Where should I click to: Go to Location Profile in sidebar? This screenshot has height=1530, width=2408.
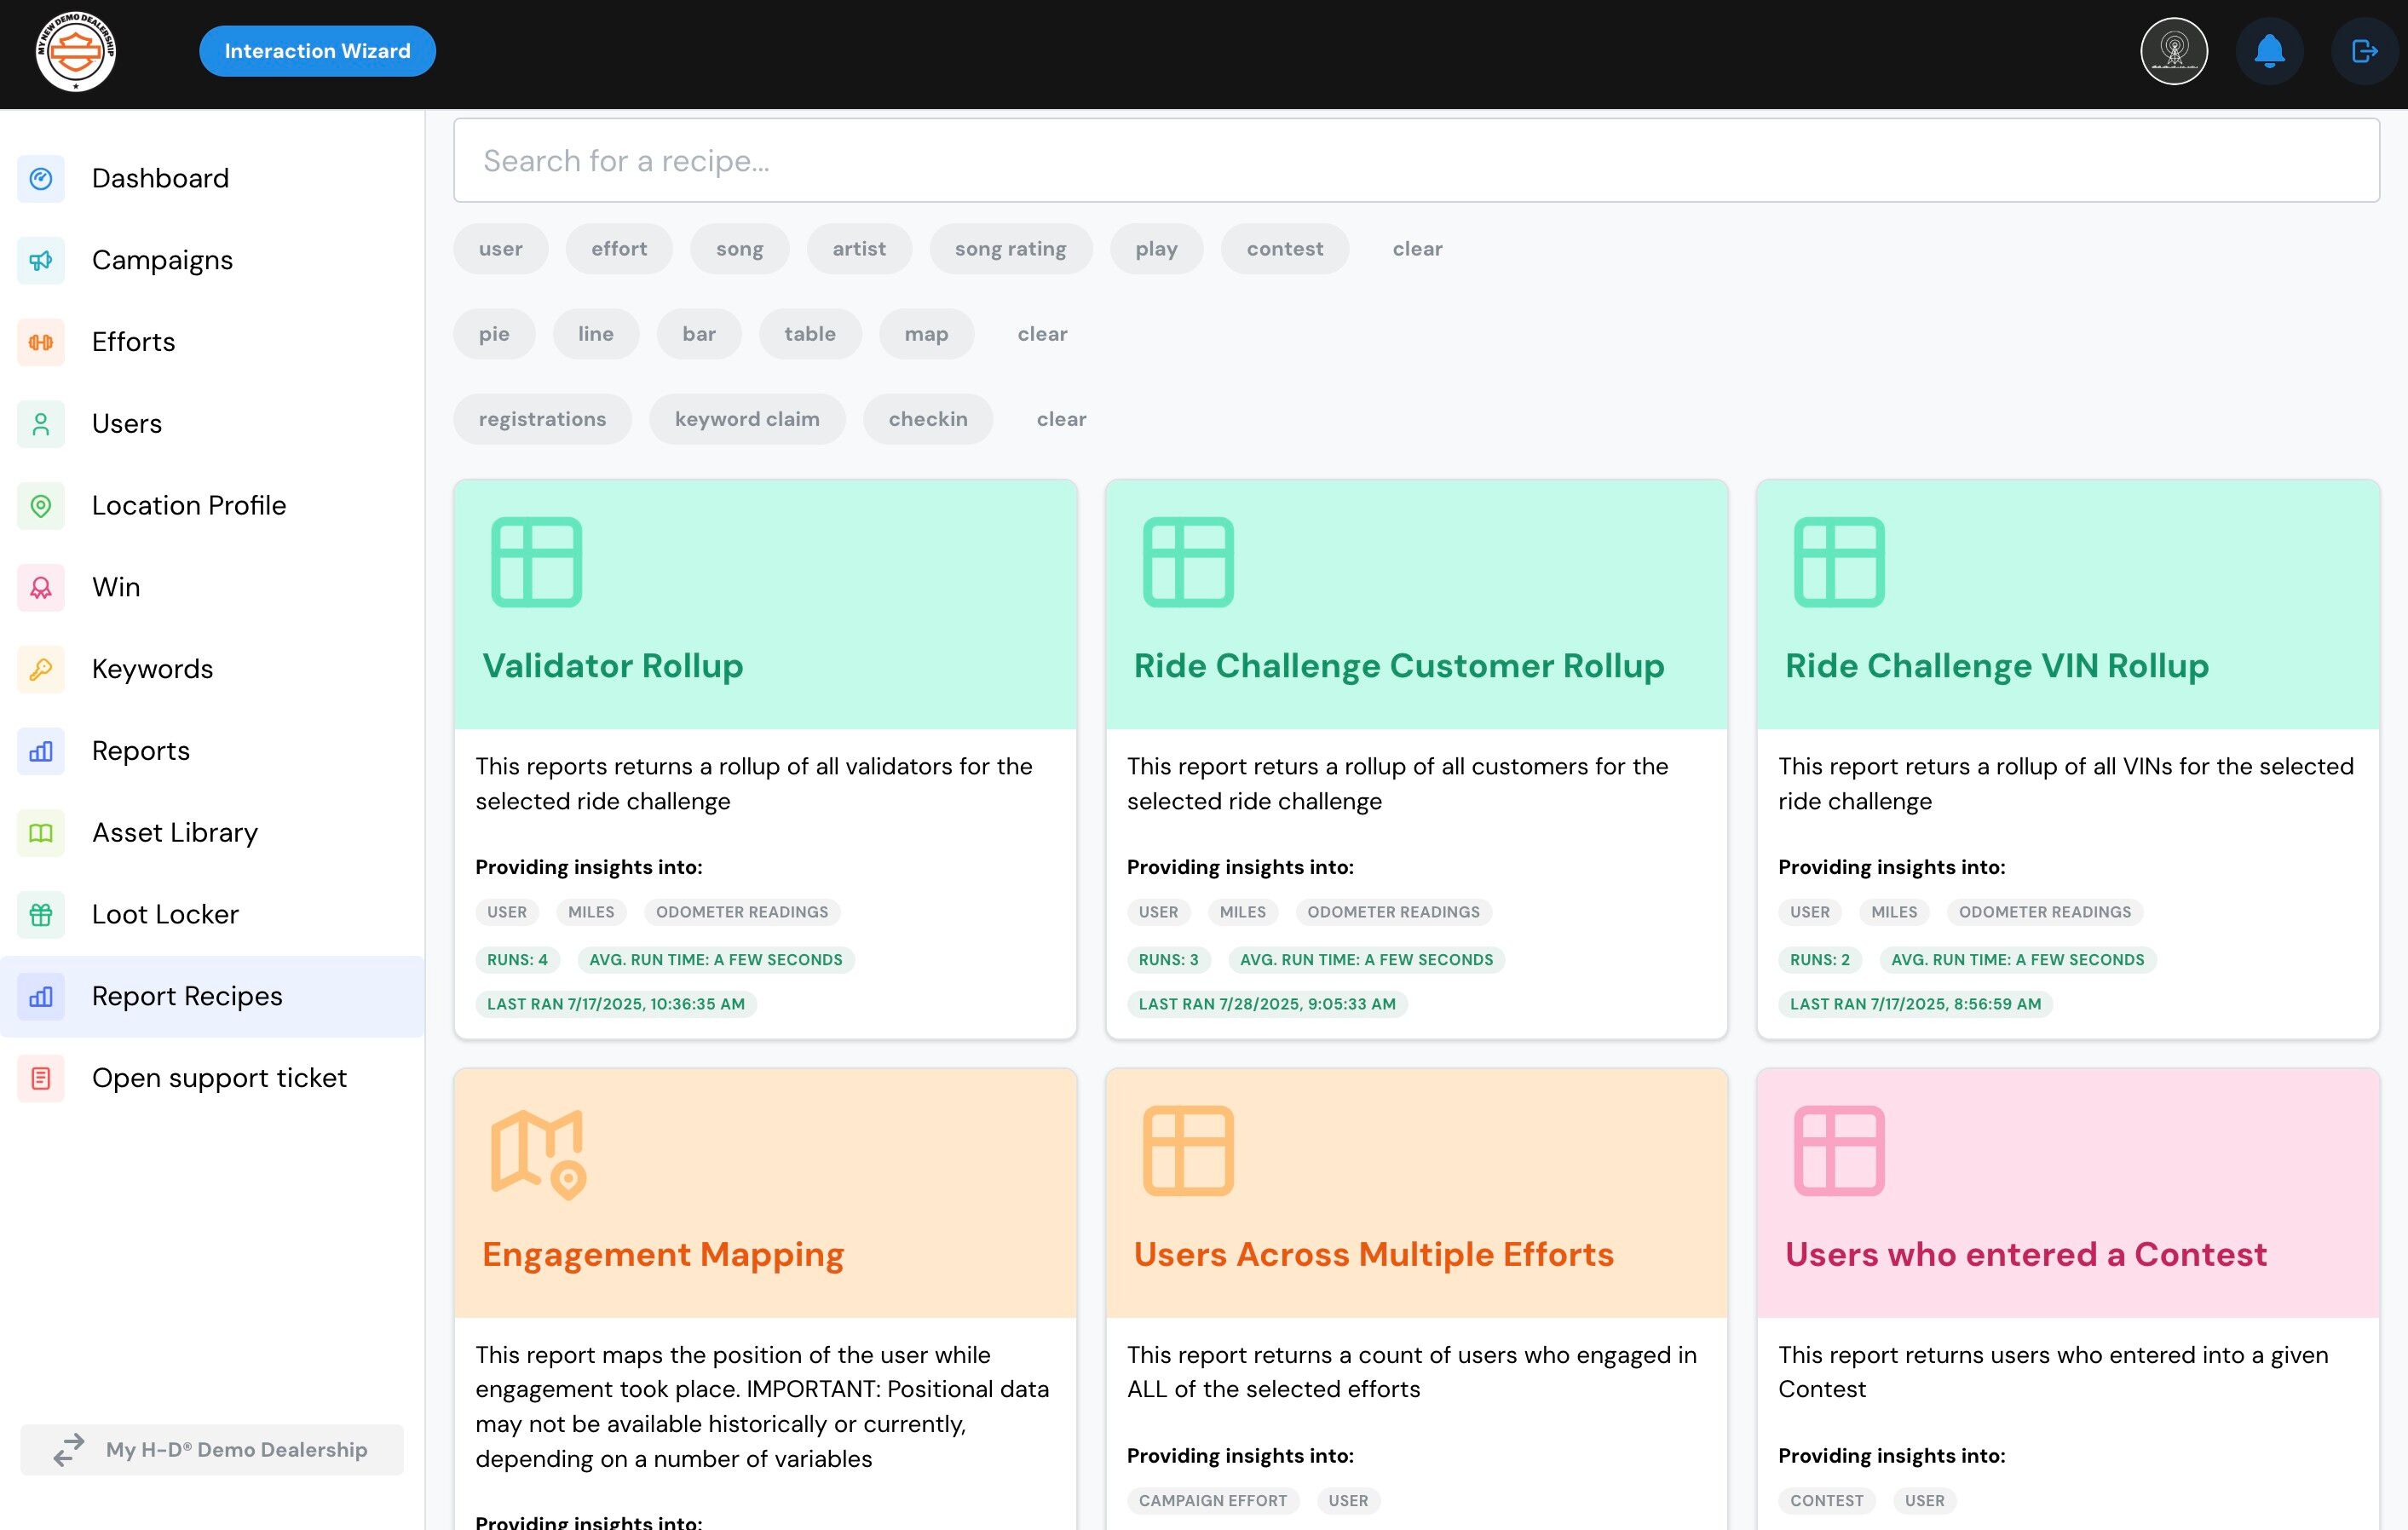tap(188, 505)
